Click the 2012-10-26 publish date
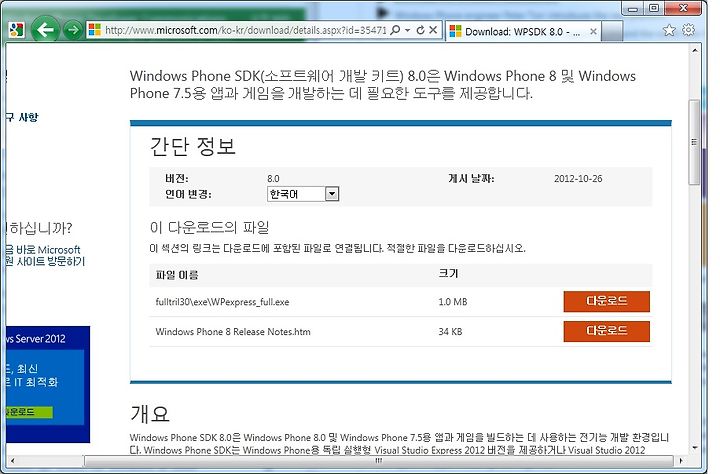Viewport: 720px width, 474px height. click(x=578, y=179)
